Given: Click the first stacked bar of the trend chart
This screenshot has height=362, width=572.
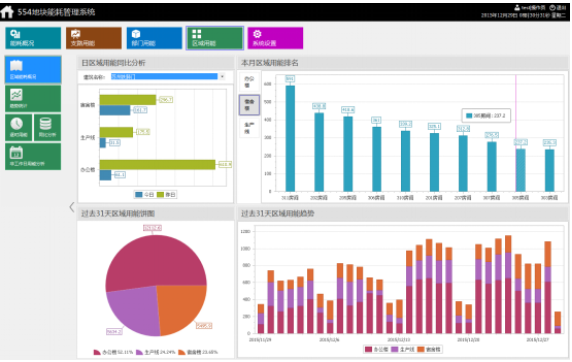Looking at the screenshot, I should point(261,319).
